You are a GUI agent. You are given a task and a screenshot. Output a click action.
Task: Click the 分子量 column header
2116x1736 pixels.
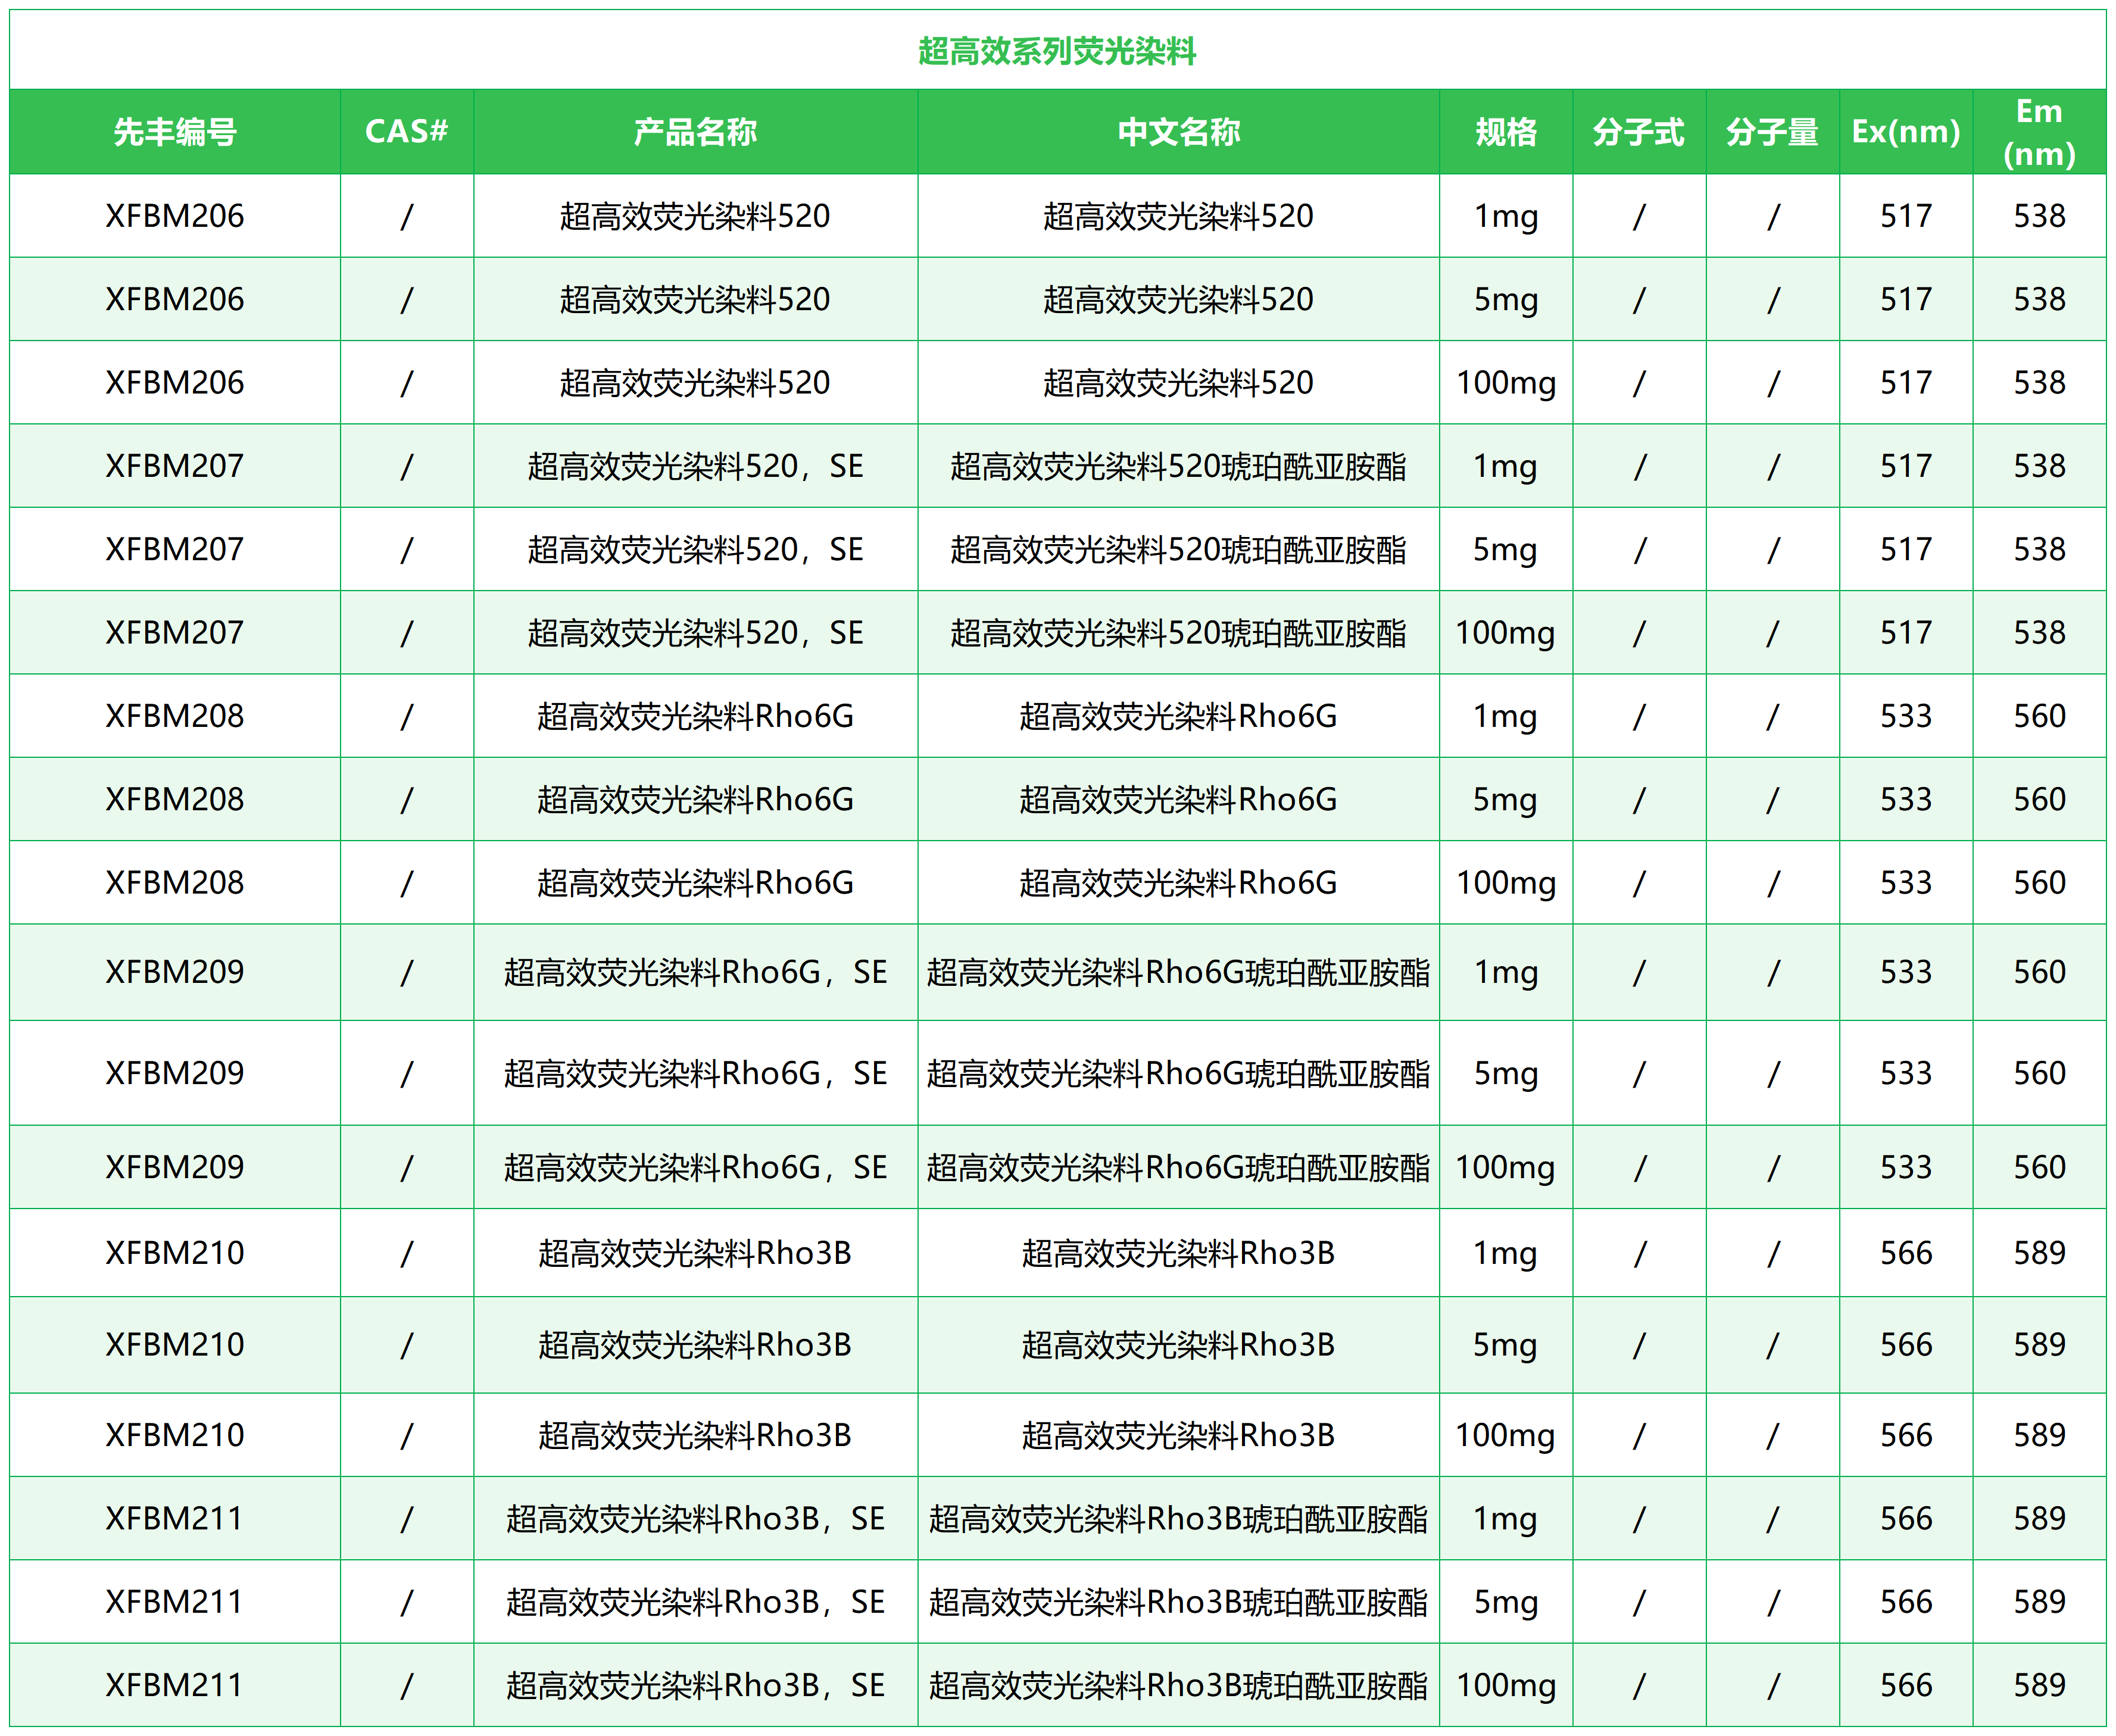(1772, 132)
